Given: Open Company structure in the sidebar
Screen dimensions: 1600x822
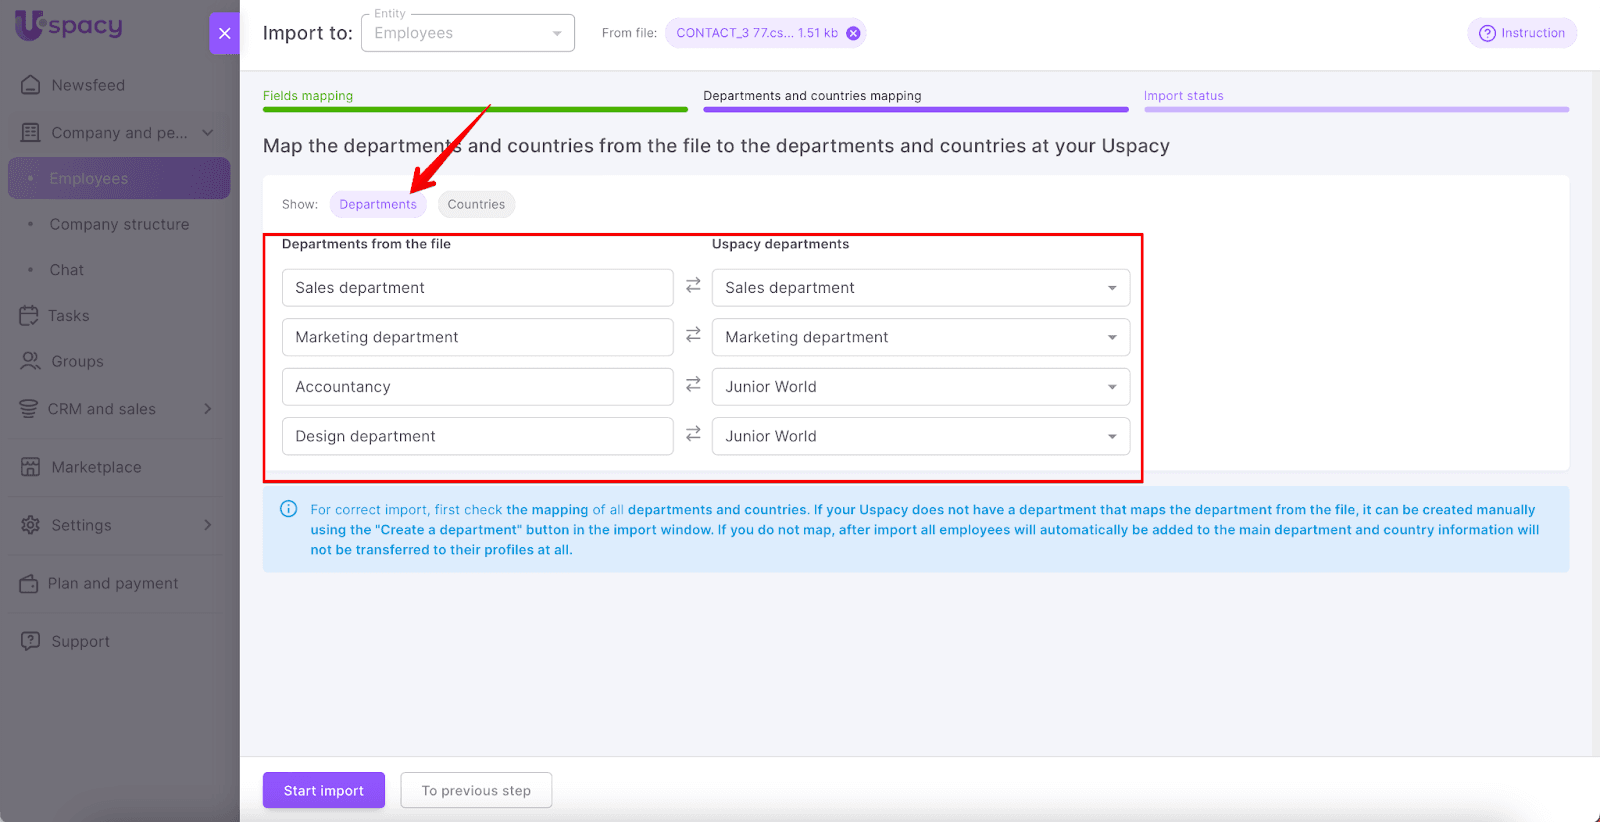Looking at the screenshot, I should 119,224.
